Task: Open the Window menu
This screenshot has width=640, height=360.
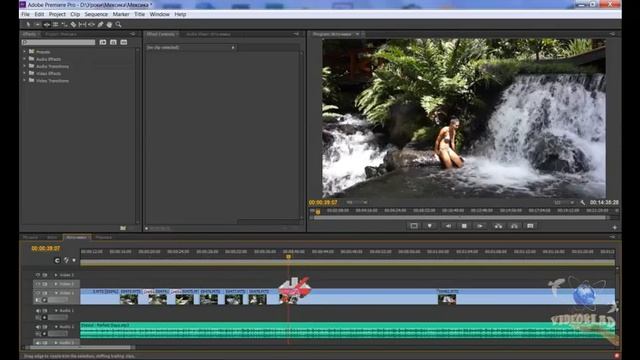Action: coord(160,14)
